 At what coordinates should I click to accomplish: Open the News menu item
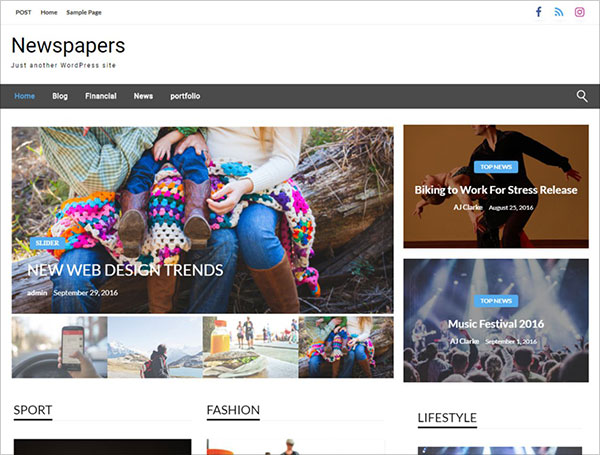pyautogui.click(x=143, y=96)
